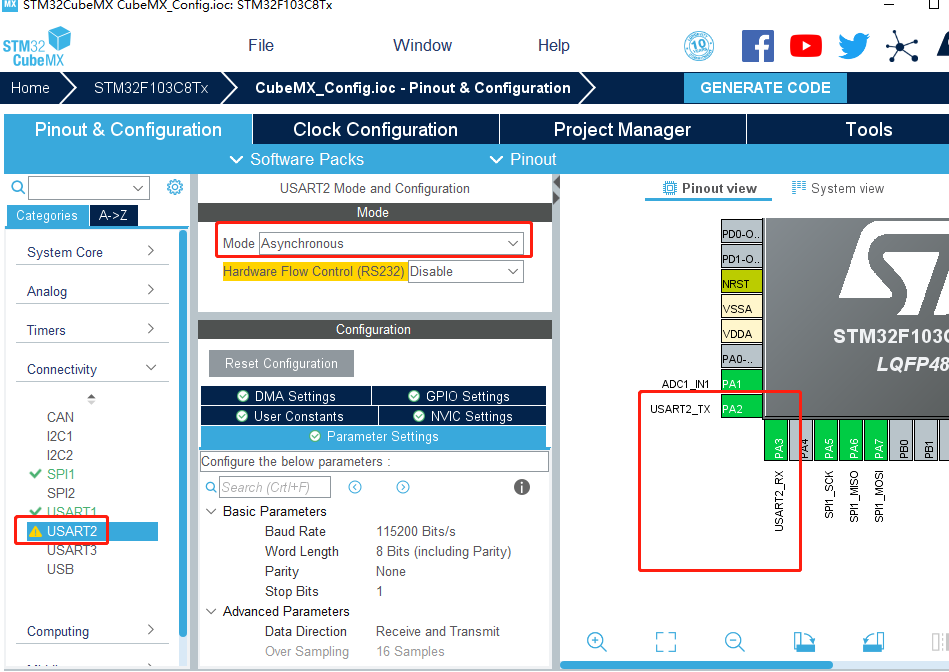Open the GPIO Settings tab
The image size is (949, 672).
coord(459,396)
